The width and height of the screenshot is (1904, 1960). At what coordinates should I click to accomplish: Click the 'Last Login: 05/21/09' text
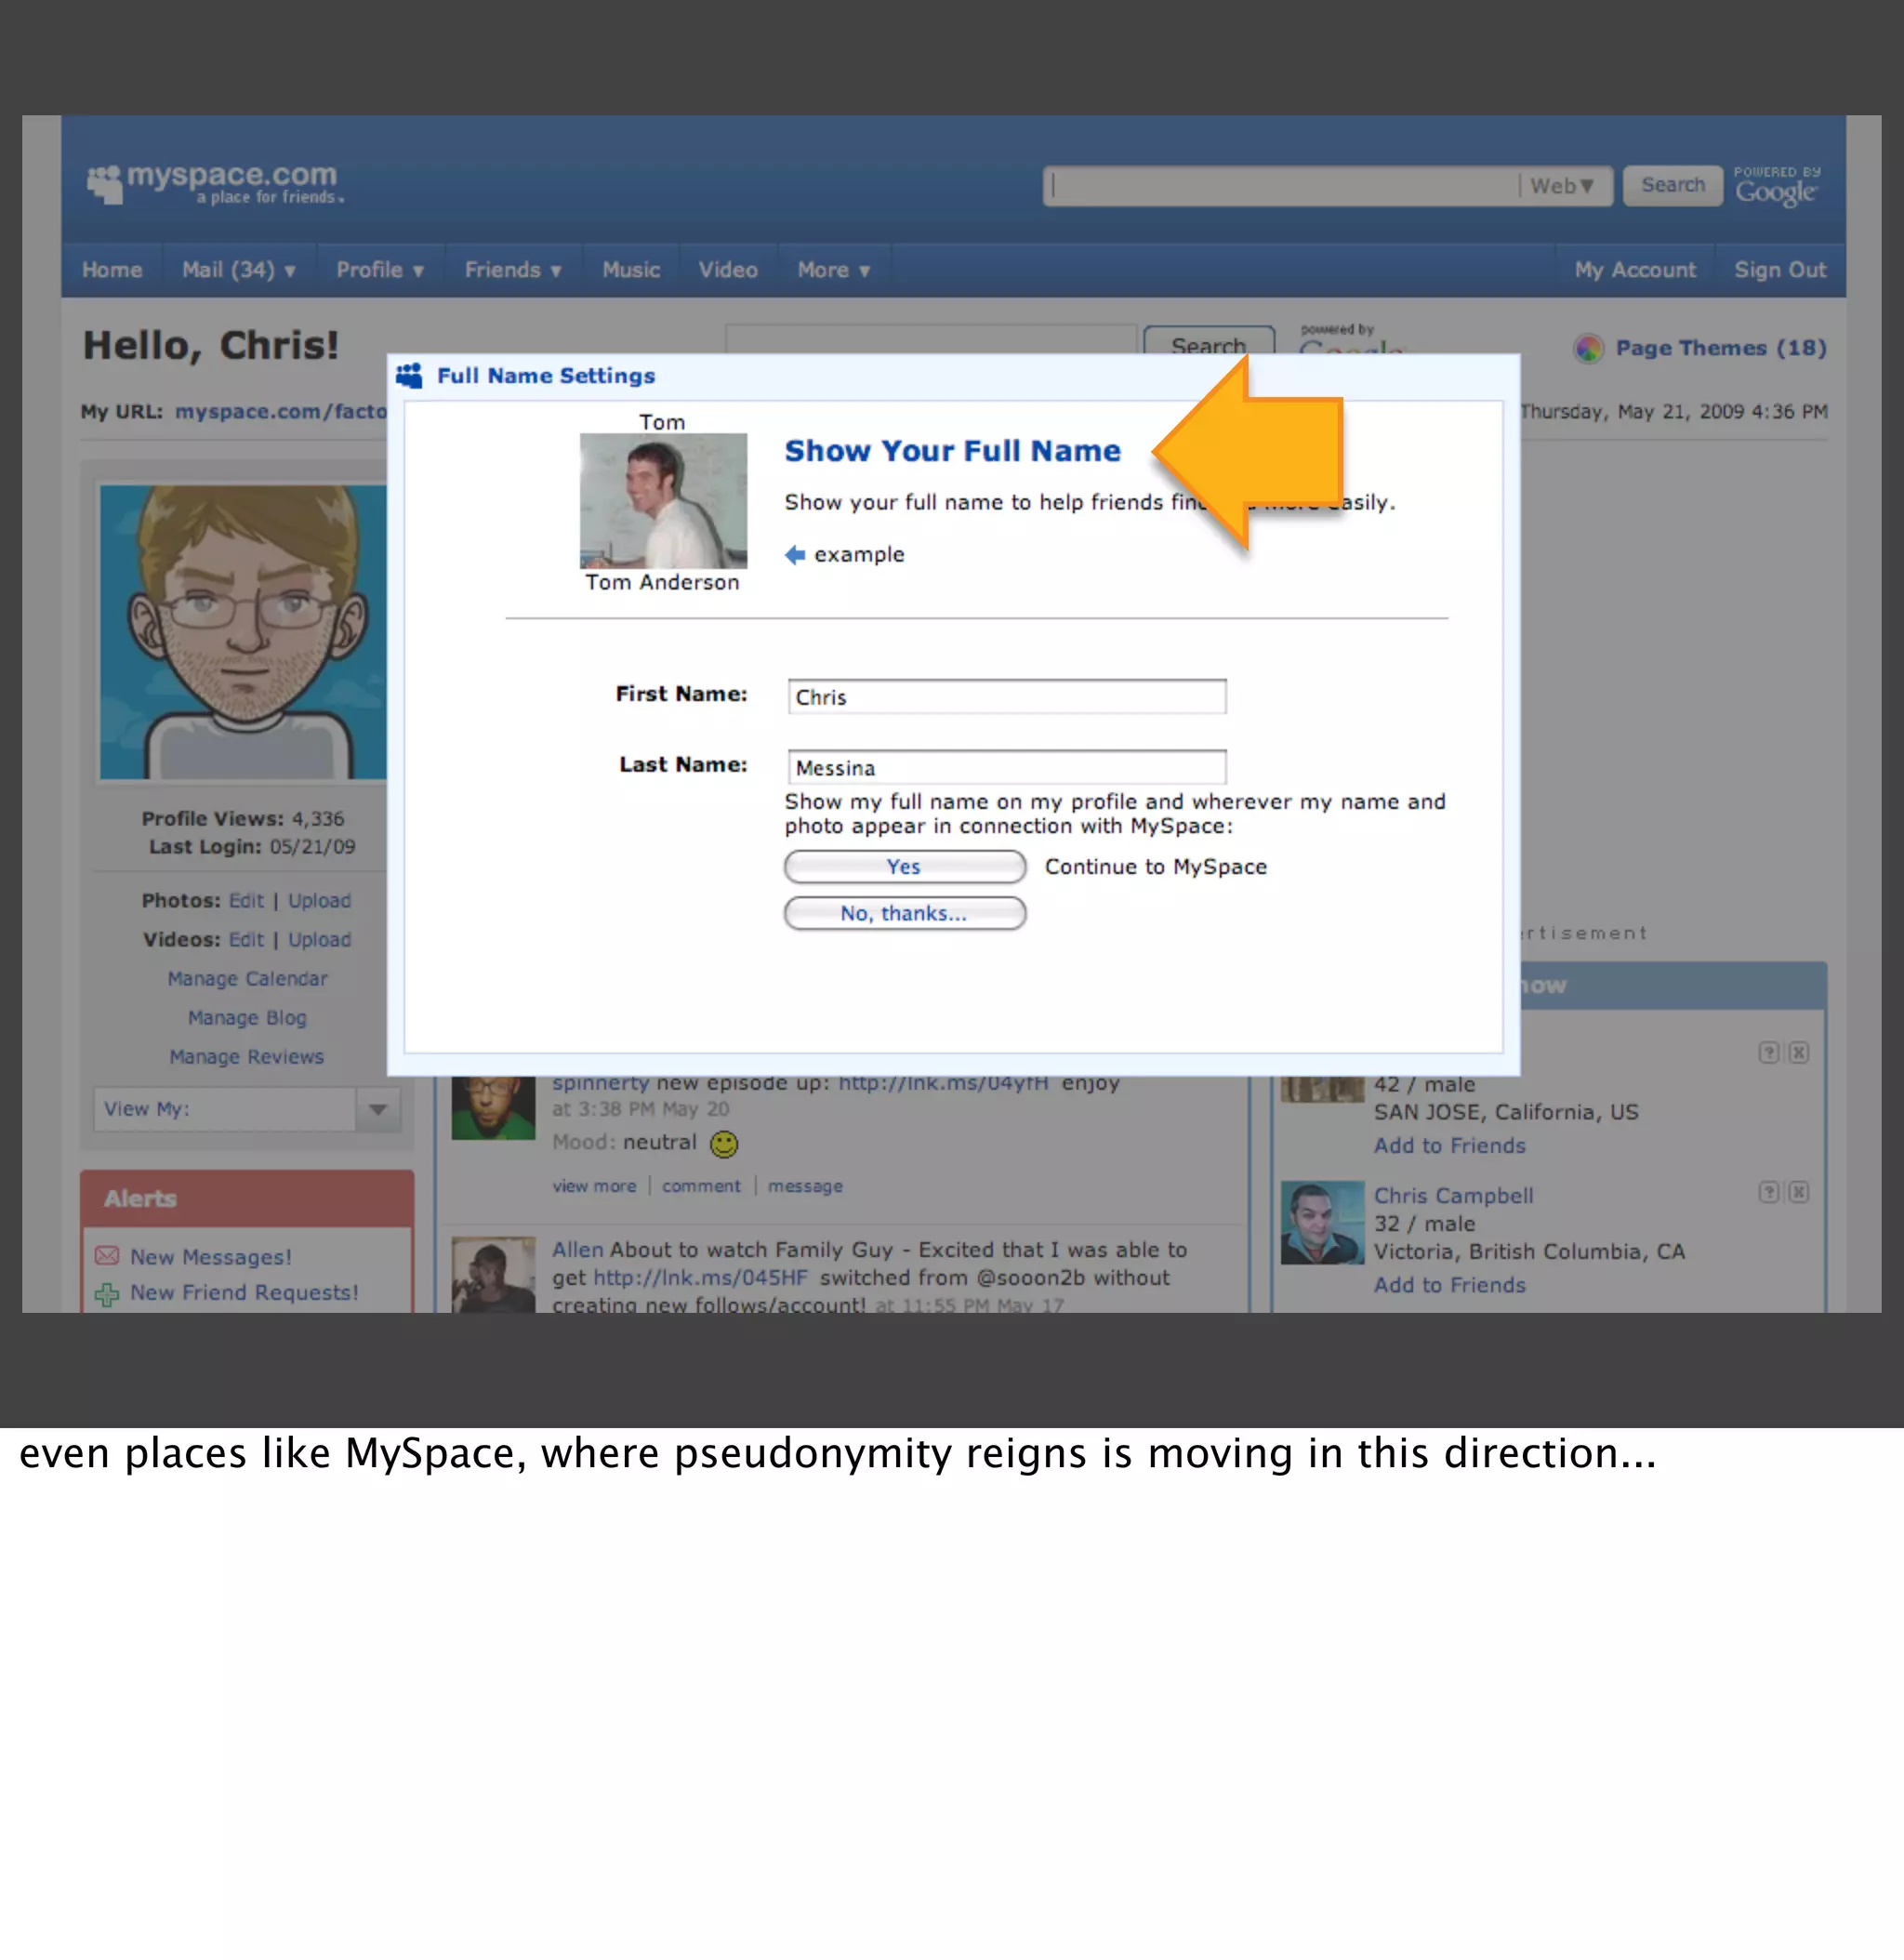pos(252,847)
